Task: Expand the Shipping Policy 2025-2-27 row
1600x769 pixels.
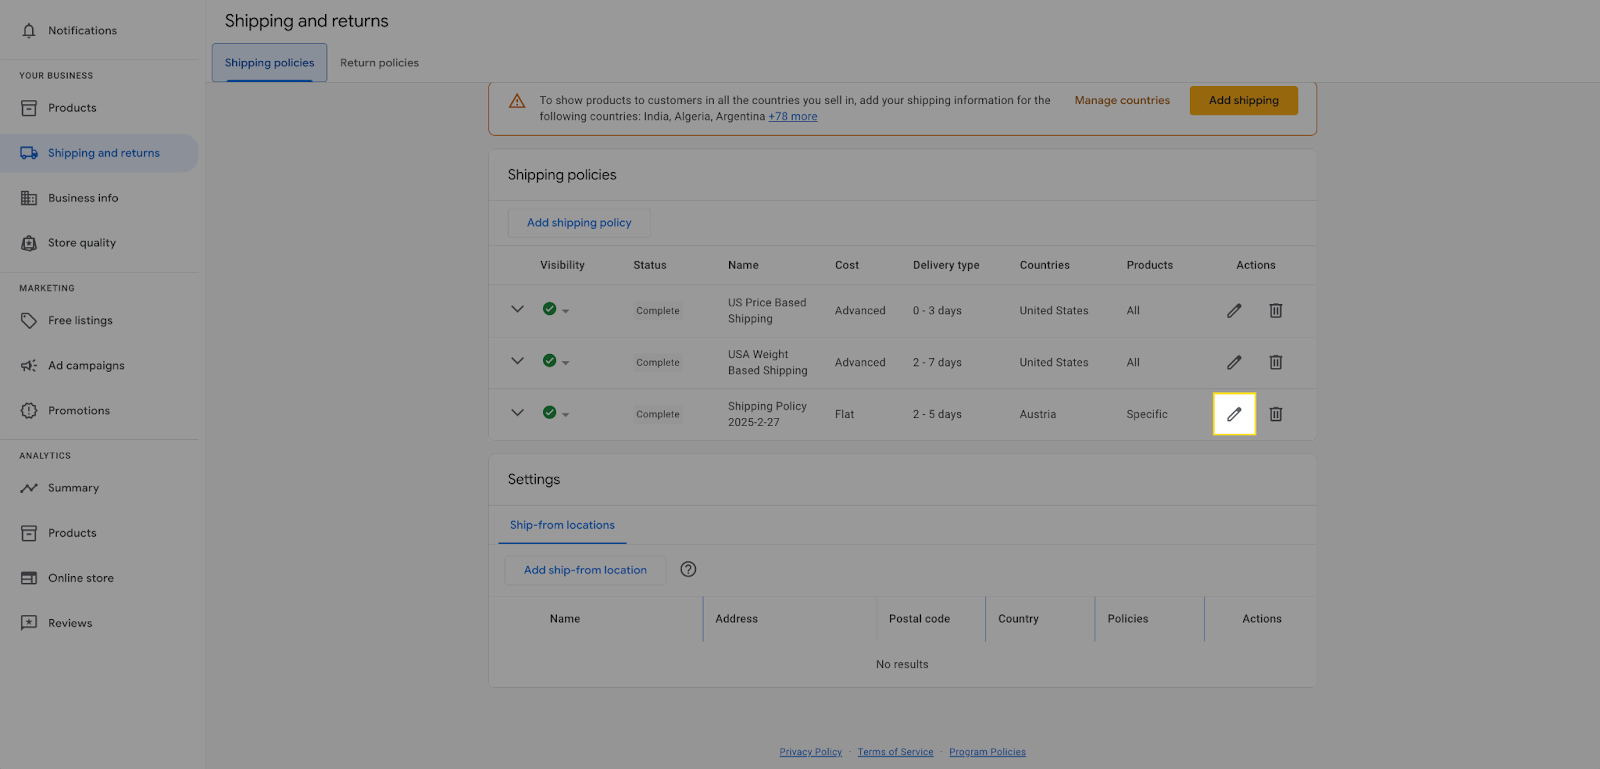Action: pos(517,413)
